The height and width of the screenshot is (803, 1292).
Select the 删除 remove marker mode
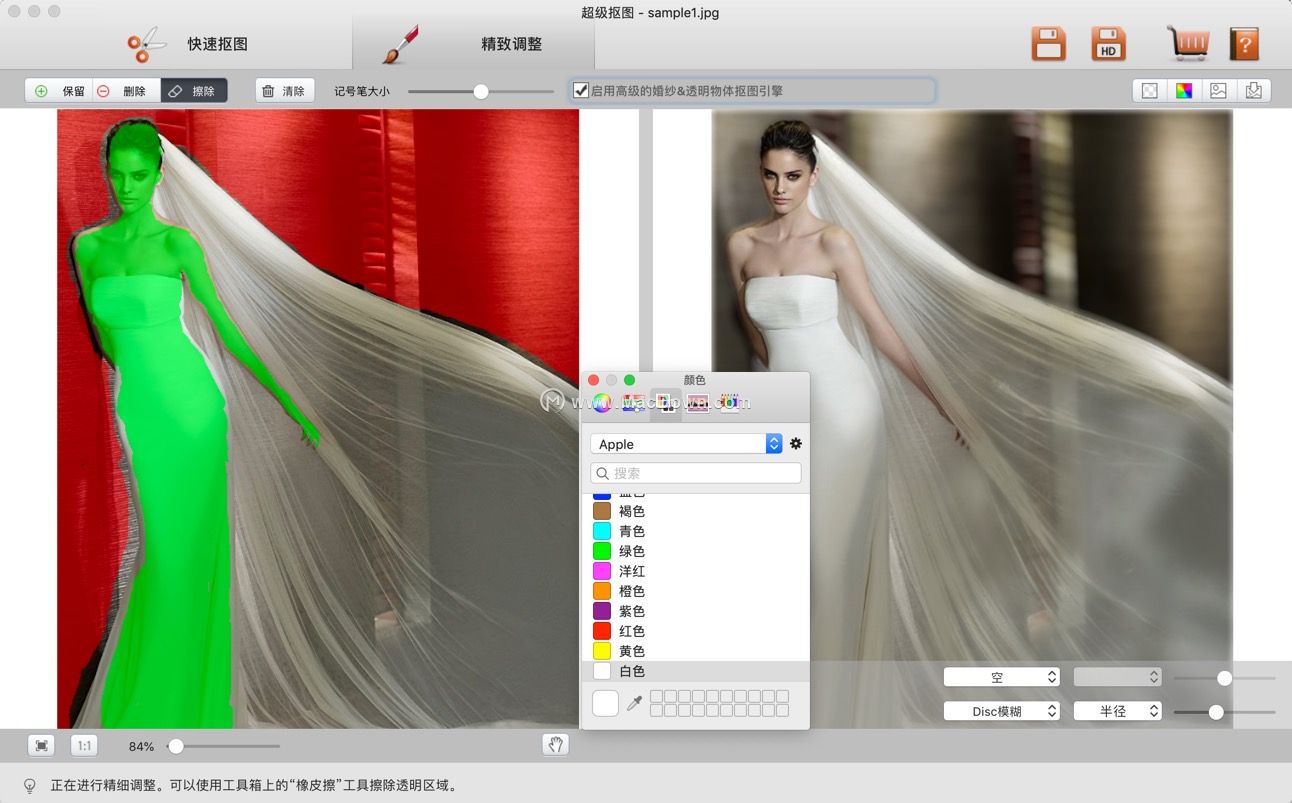tap(126, 91)
